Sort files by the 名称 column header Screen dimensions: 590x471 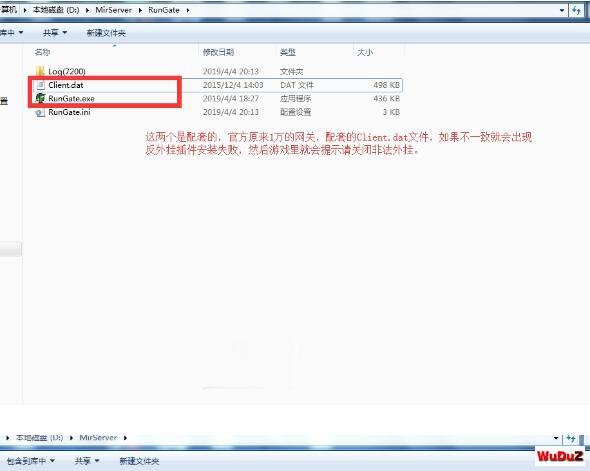[x=42, y=52]
